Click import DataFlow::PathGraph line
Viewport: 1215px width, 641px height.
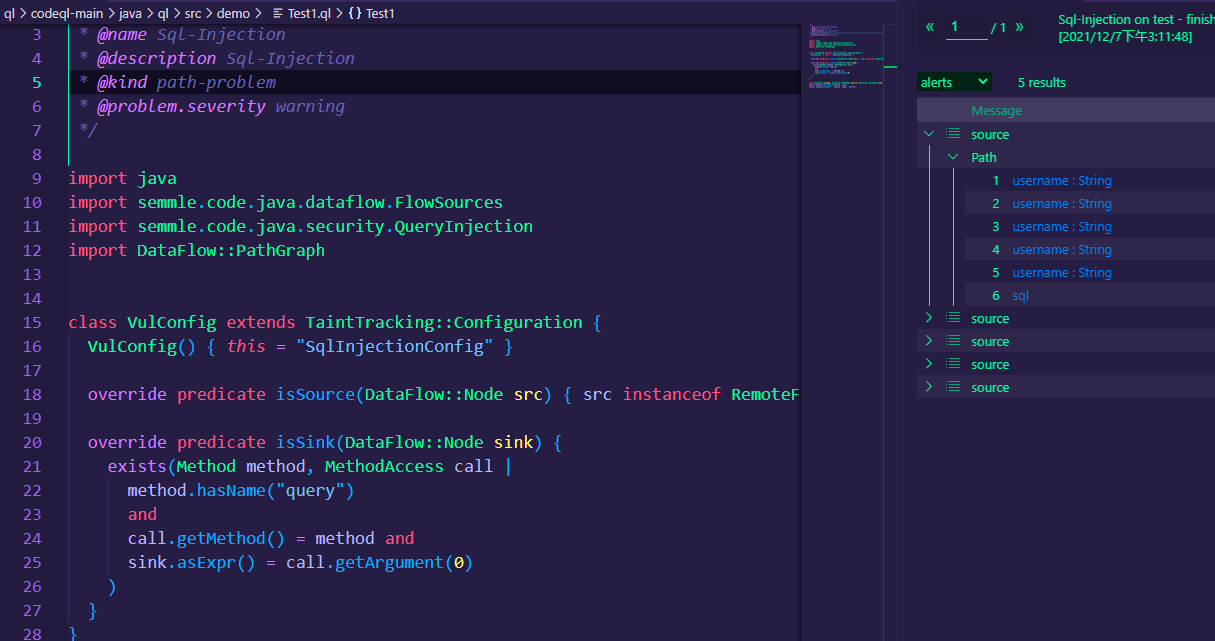pyautogui.click(x=196, y=250)
